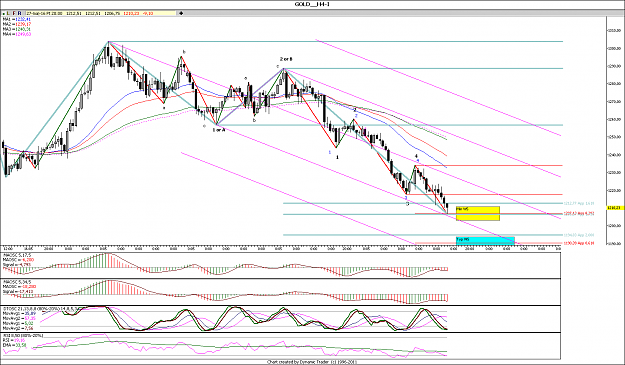The image size is (625, 365).
Task: Click the '1 or A' wave label
Action: 218,130
